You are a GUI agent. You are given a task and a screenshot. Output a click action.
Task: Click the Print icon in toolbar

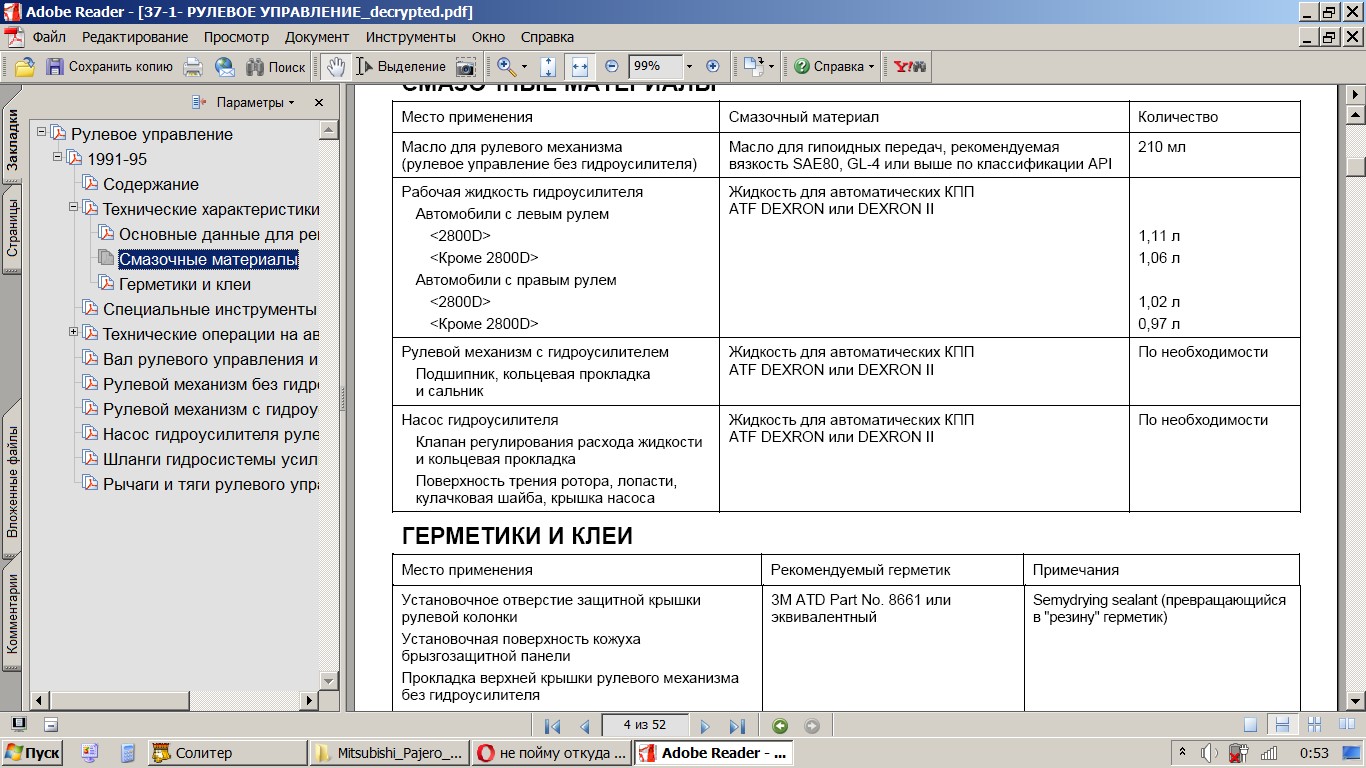[x=193, y=67]
